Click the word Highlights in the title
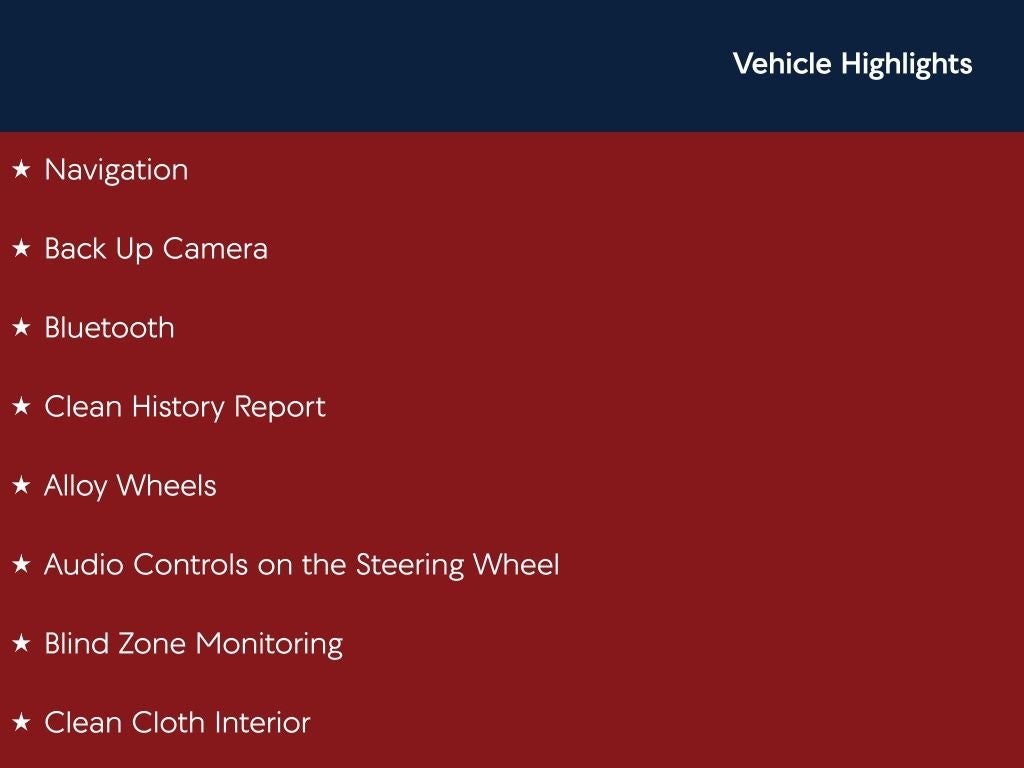The image size is (1024, 768). pos(906,64)
